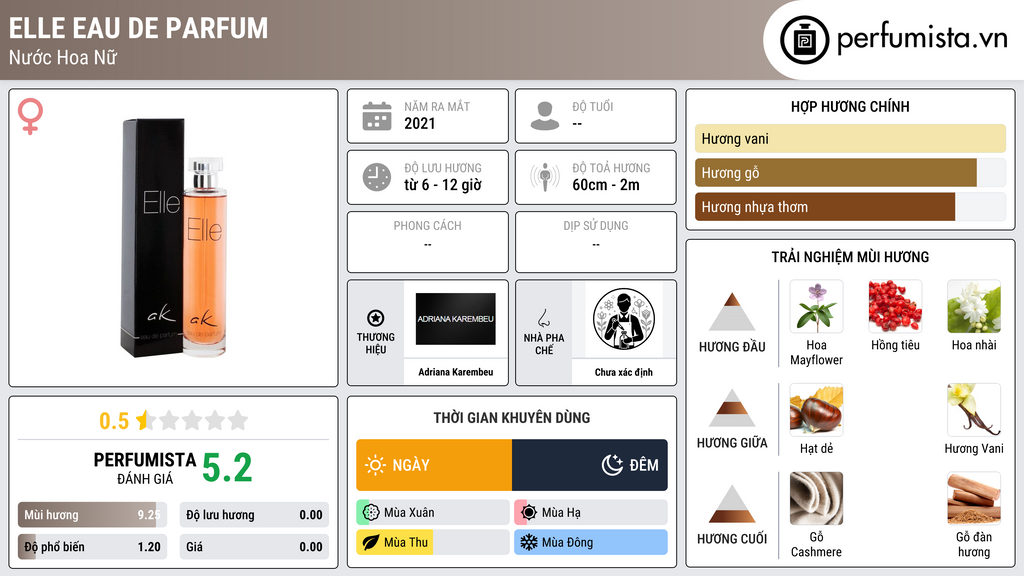Viewport: 1024px width, 576px height.
Task: Click the Giá 0.00 score bar
Action: pyautogui.click(x=254, y=547)
